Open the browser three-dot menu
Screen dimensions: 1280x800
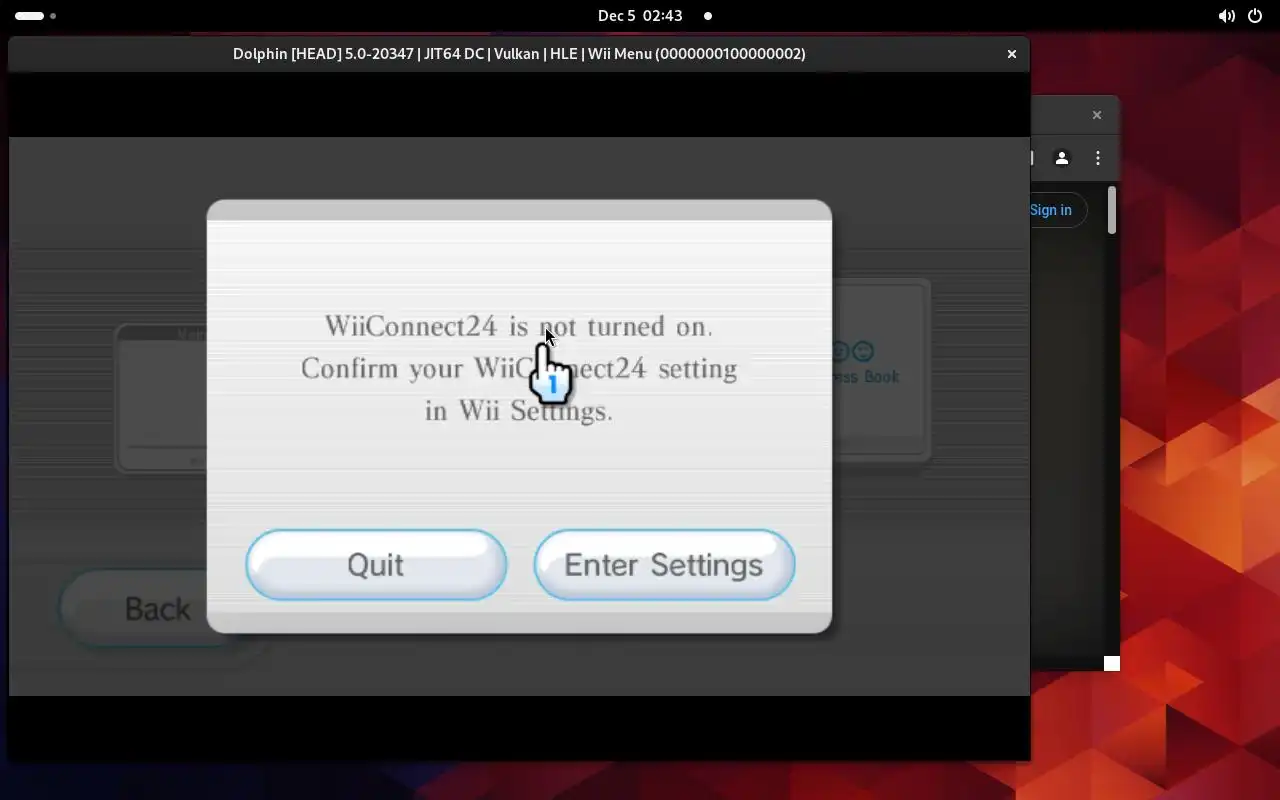click(x=1098, y=158)
